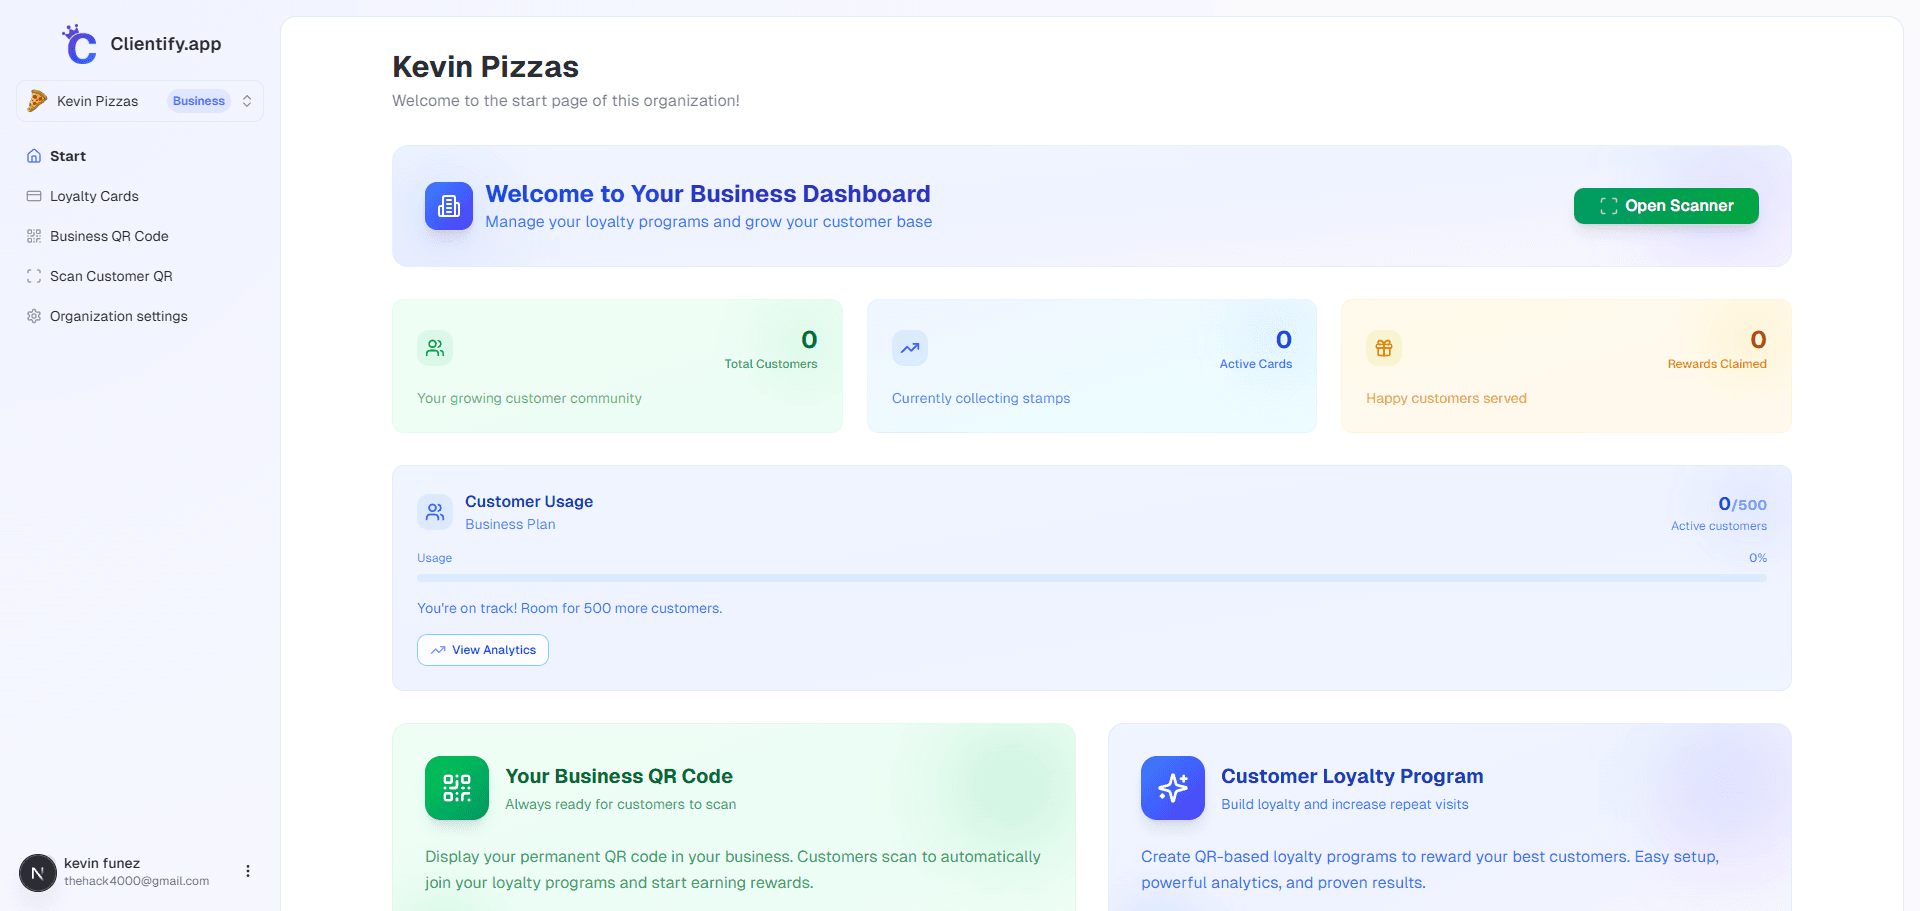Click the green Business QR Code icon
Image resolution: width=1920 pixels, height=911 pixels.
coord(457,788)
